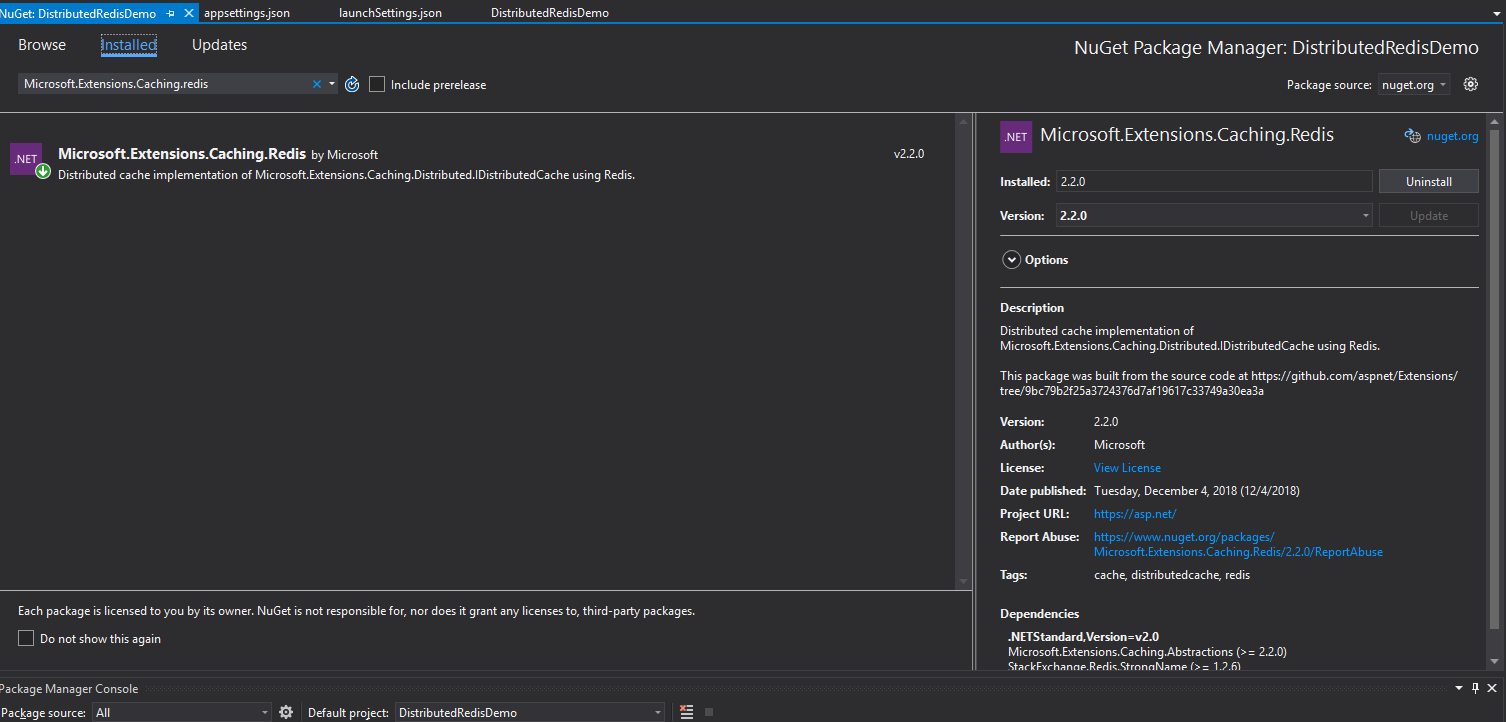The width and height of the screenshot is (1506, 722).
Task: Pin the Package Manager Console panel
Action: click(1475, 688)
